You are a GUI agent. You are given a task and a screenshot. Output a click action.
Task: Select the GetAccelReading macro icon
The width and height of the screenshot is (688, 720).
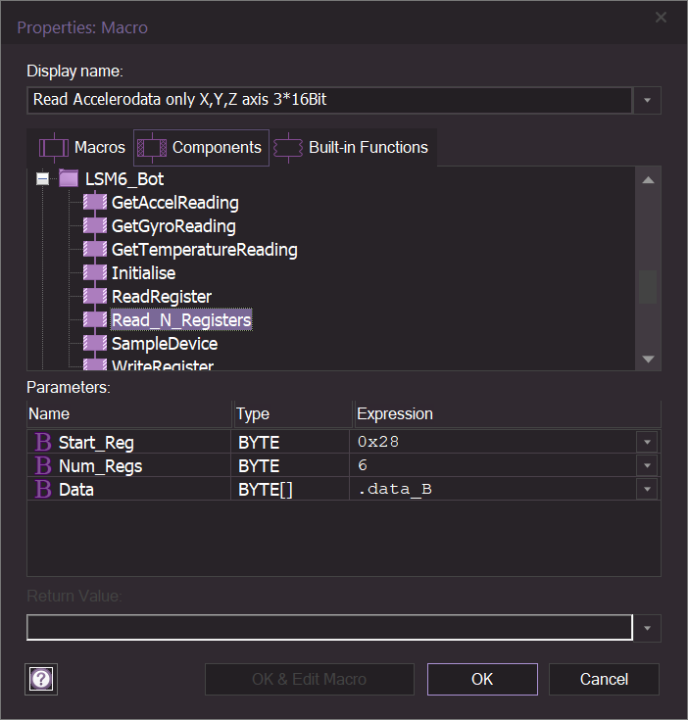[95, 203]
